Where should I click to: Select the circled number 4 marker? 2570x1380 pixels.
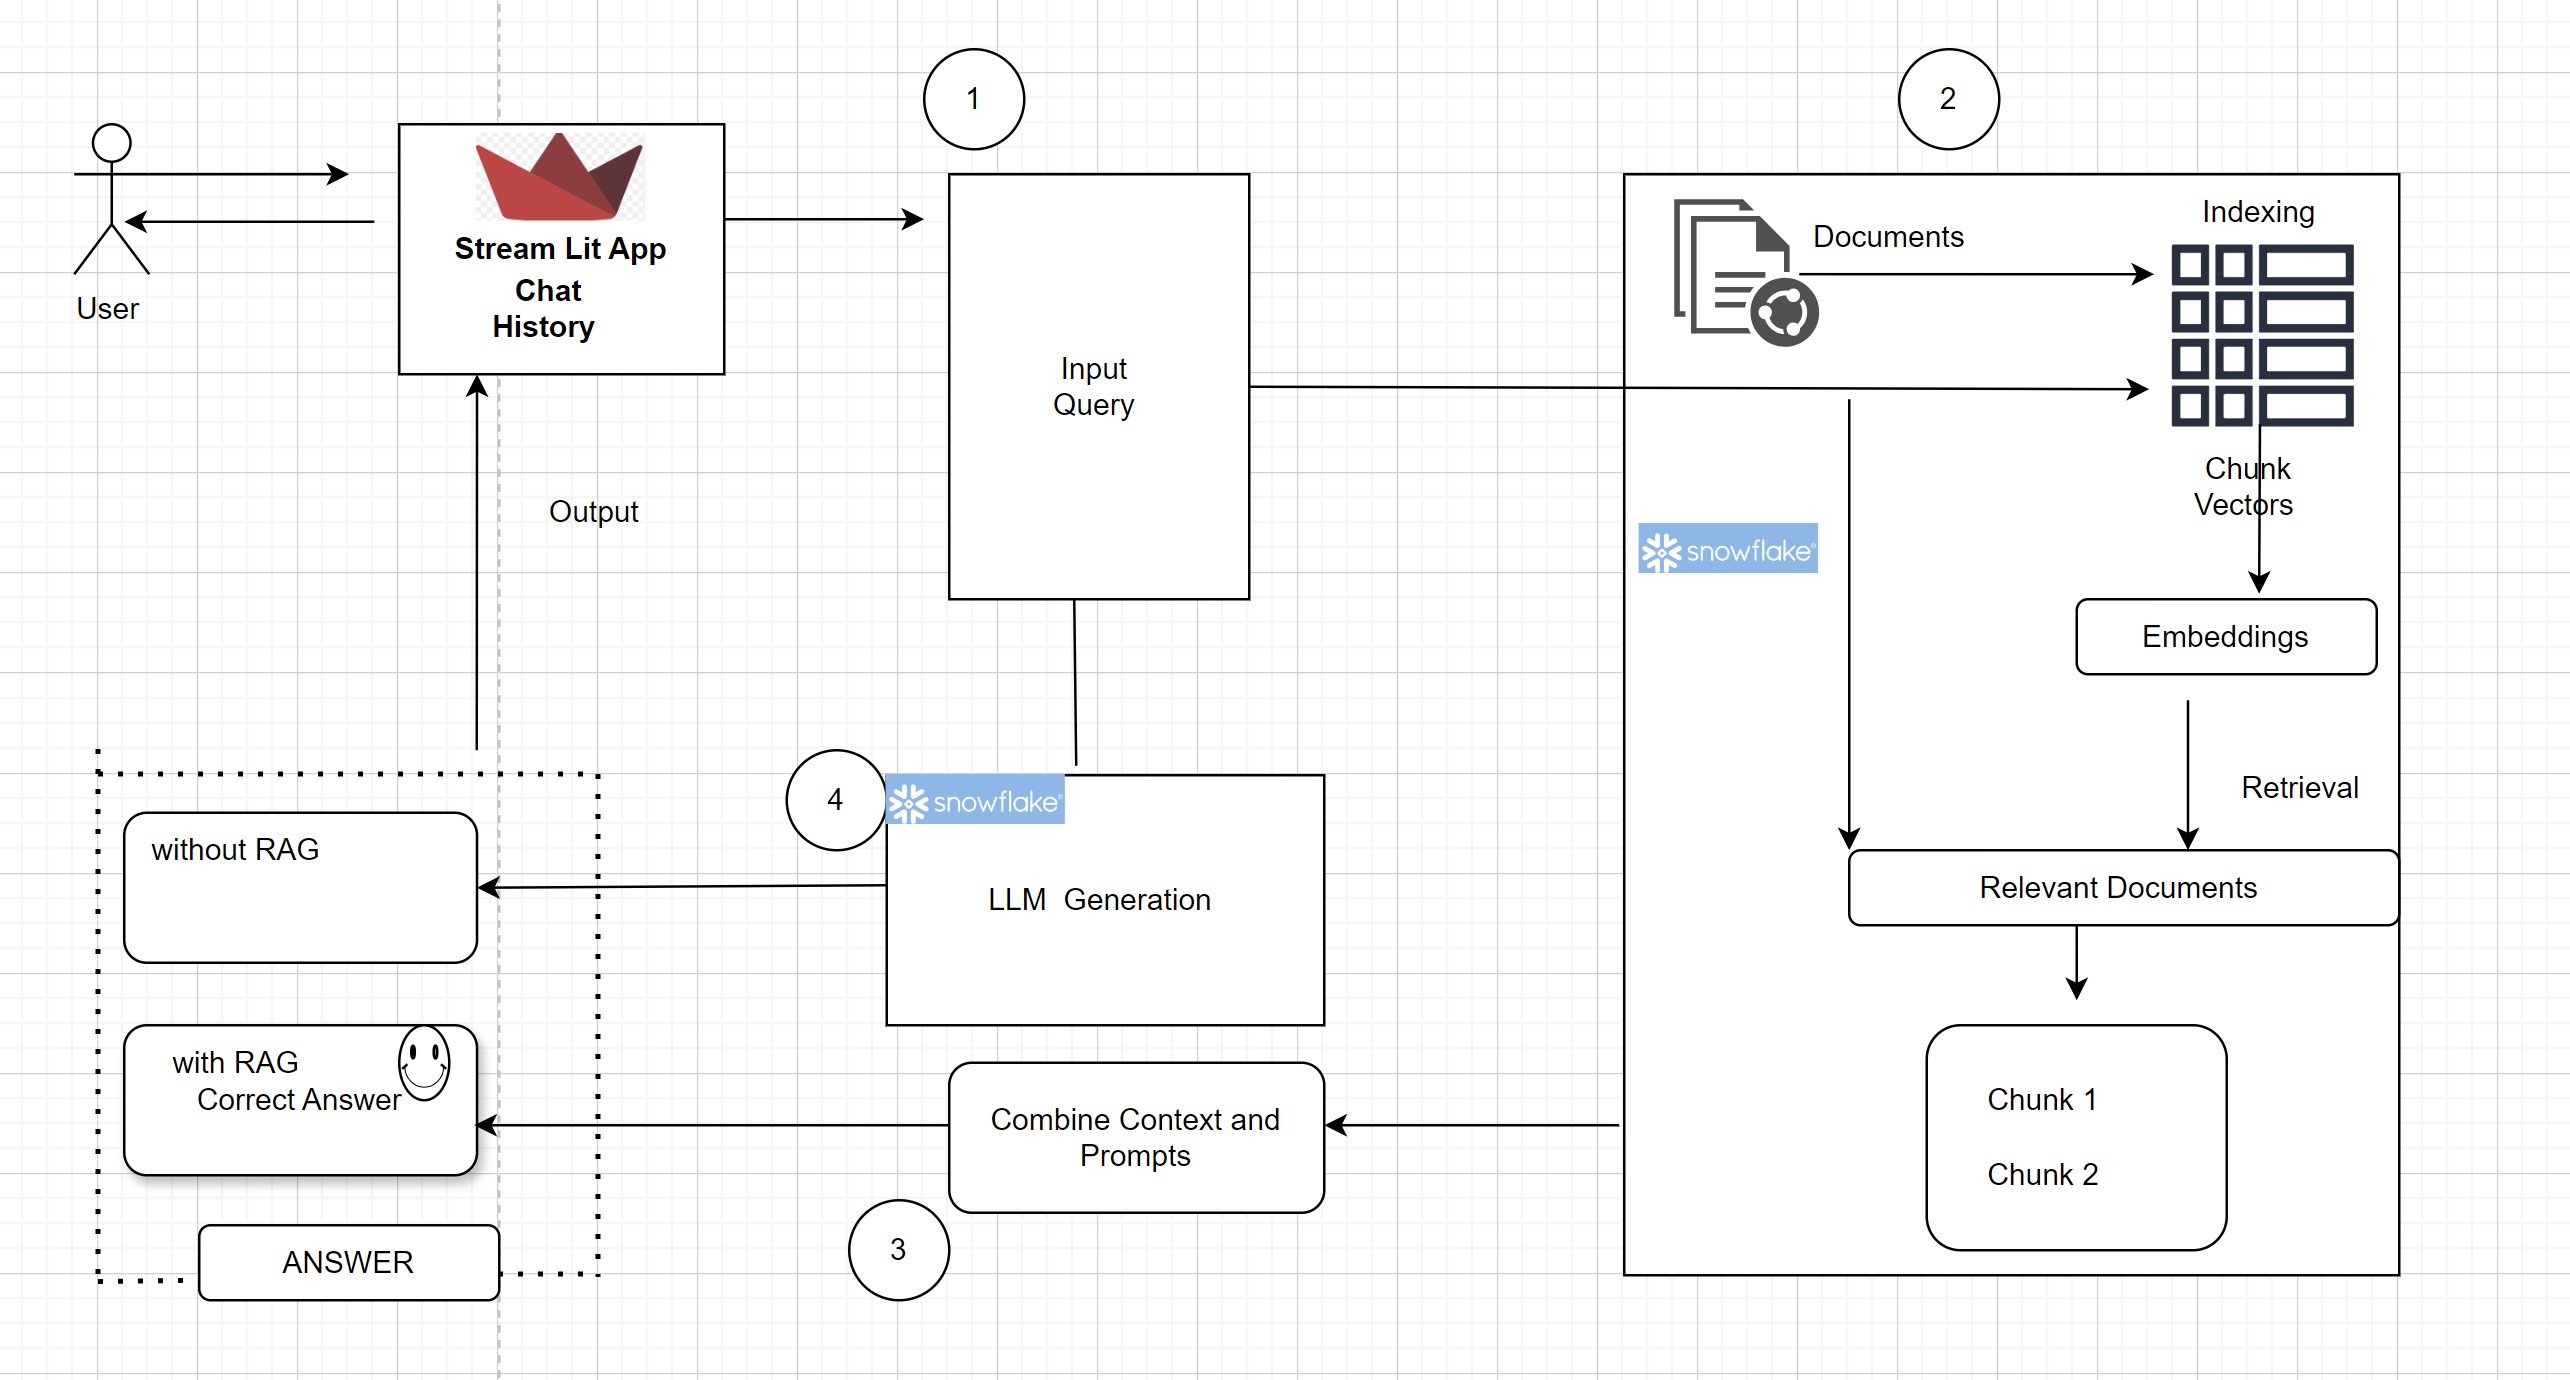coord(836,800)
